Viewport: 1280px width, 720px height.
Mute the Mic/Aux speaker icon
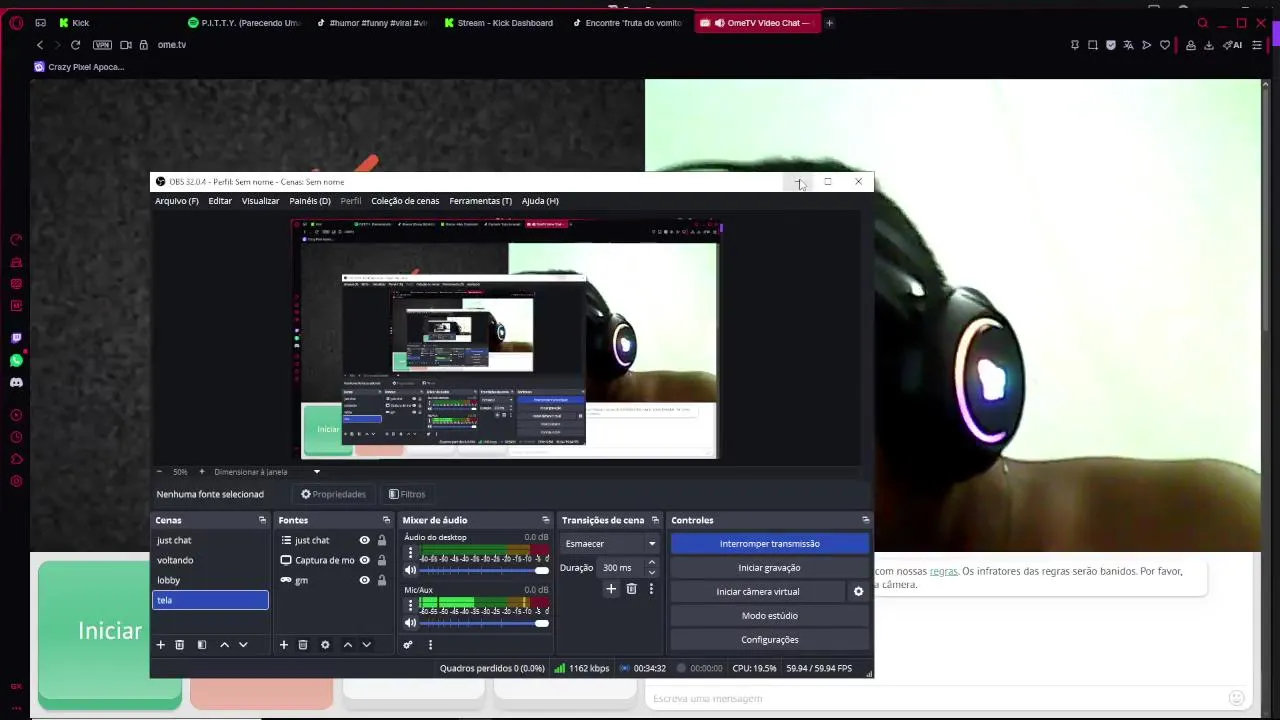[x=410, y=623]
